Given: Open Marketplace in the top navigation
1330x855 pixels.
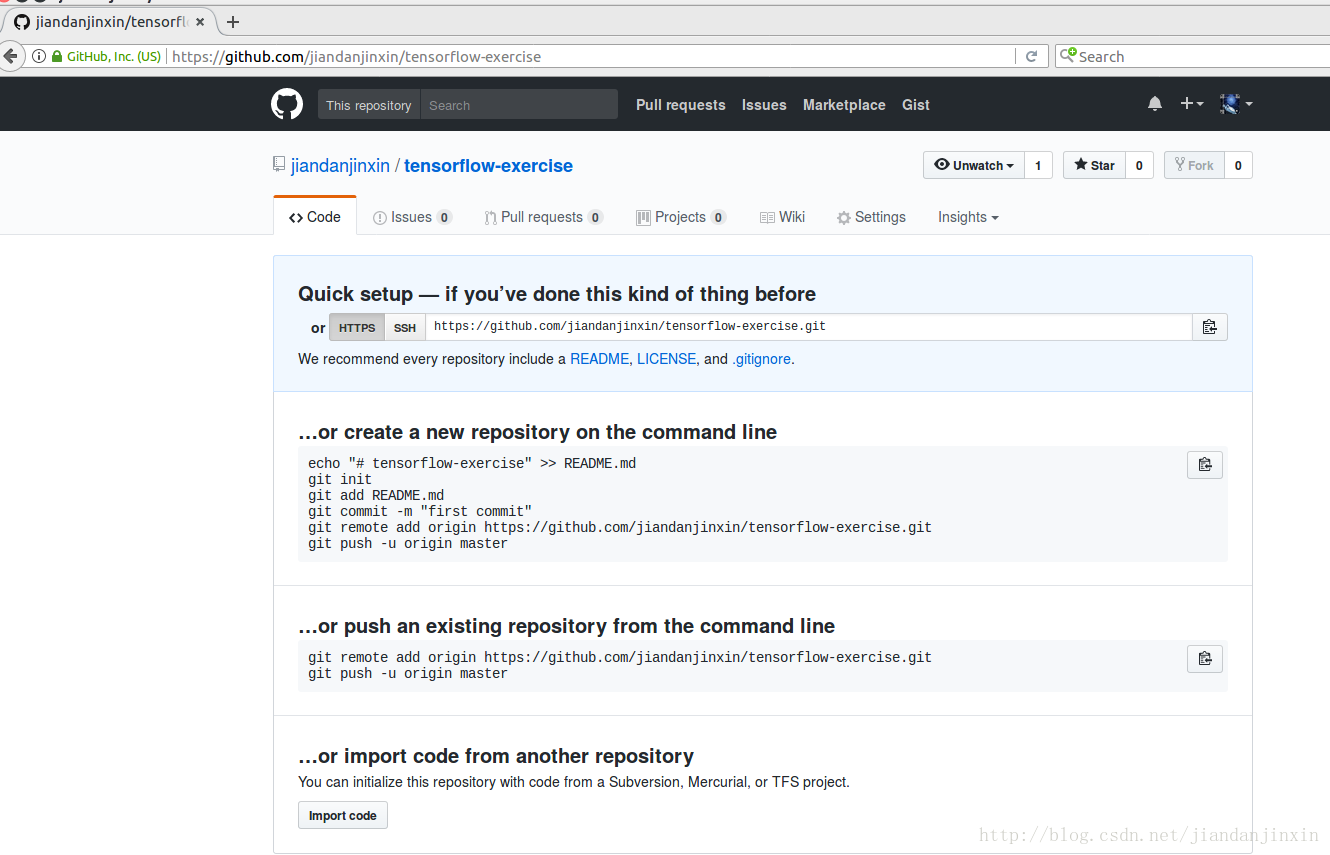Looking at the screenshot, I should (844, 104).
